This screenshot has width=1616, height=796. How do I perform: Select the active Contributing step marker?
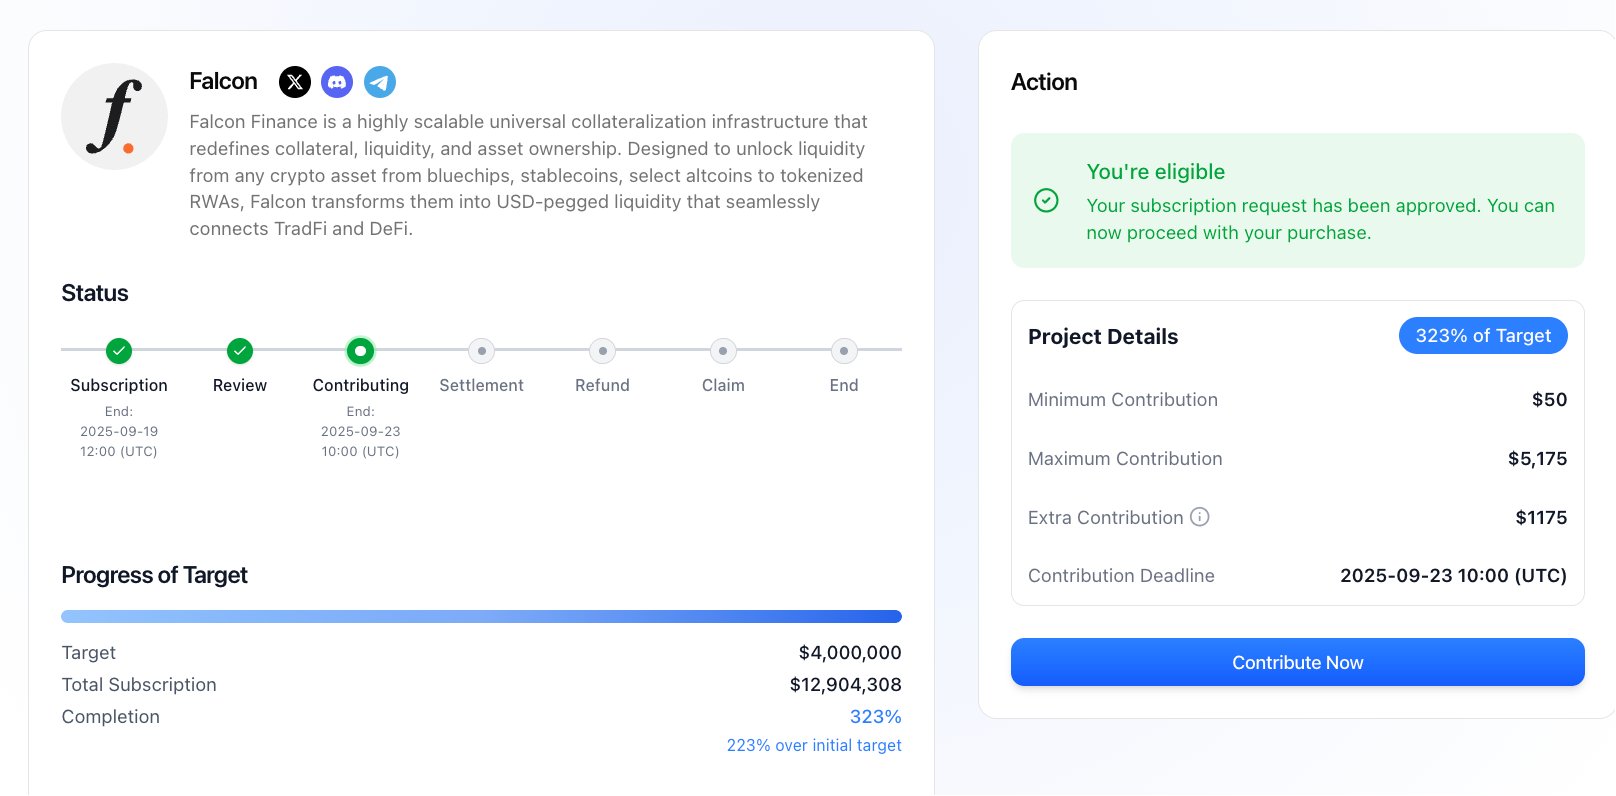(x=360, y=351)
